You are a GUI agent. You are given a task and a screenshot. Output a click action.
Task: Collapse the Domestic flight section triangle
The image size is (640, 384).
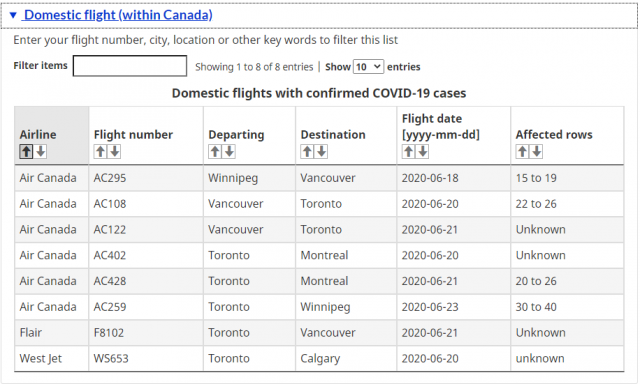pyautogui.click(x=13, y=16)
